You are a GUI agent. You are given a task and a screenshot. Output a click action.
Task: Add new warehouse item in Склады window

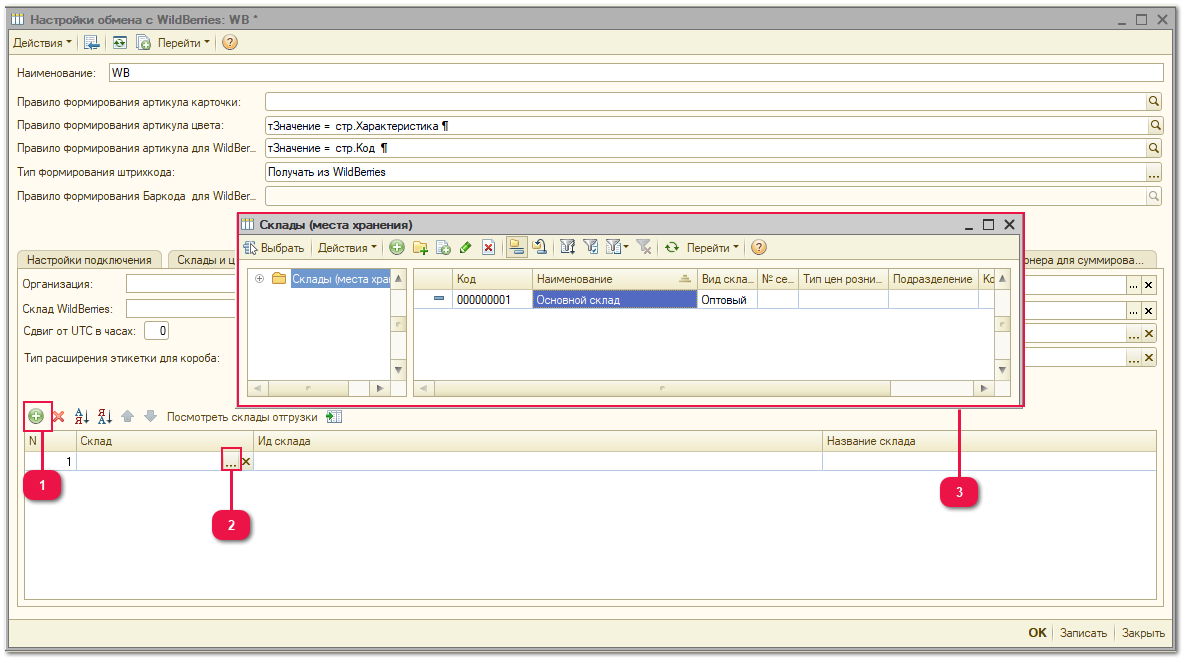tap(397, 247)
